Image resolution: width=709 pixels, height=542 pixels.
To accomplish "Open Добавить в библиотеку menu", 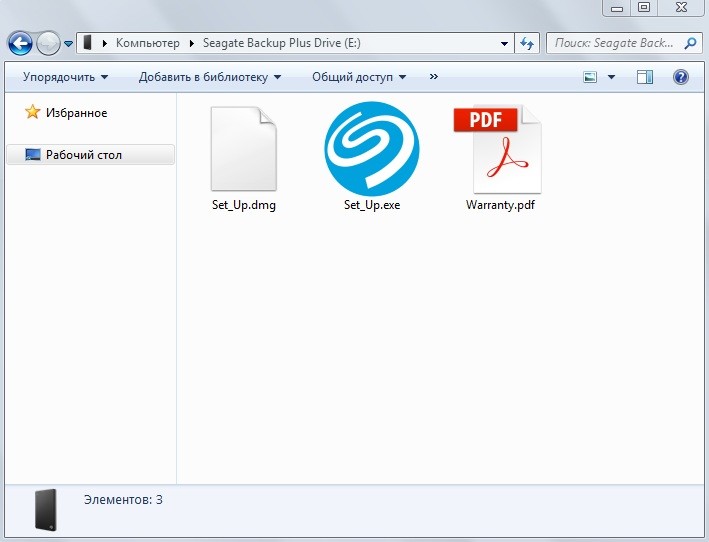I will [210, 77].
